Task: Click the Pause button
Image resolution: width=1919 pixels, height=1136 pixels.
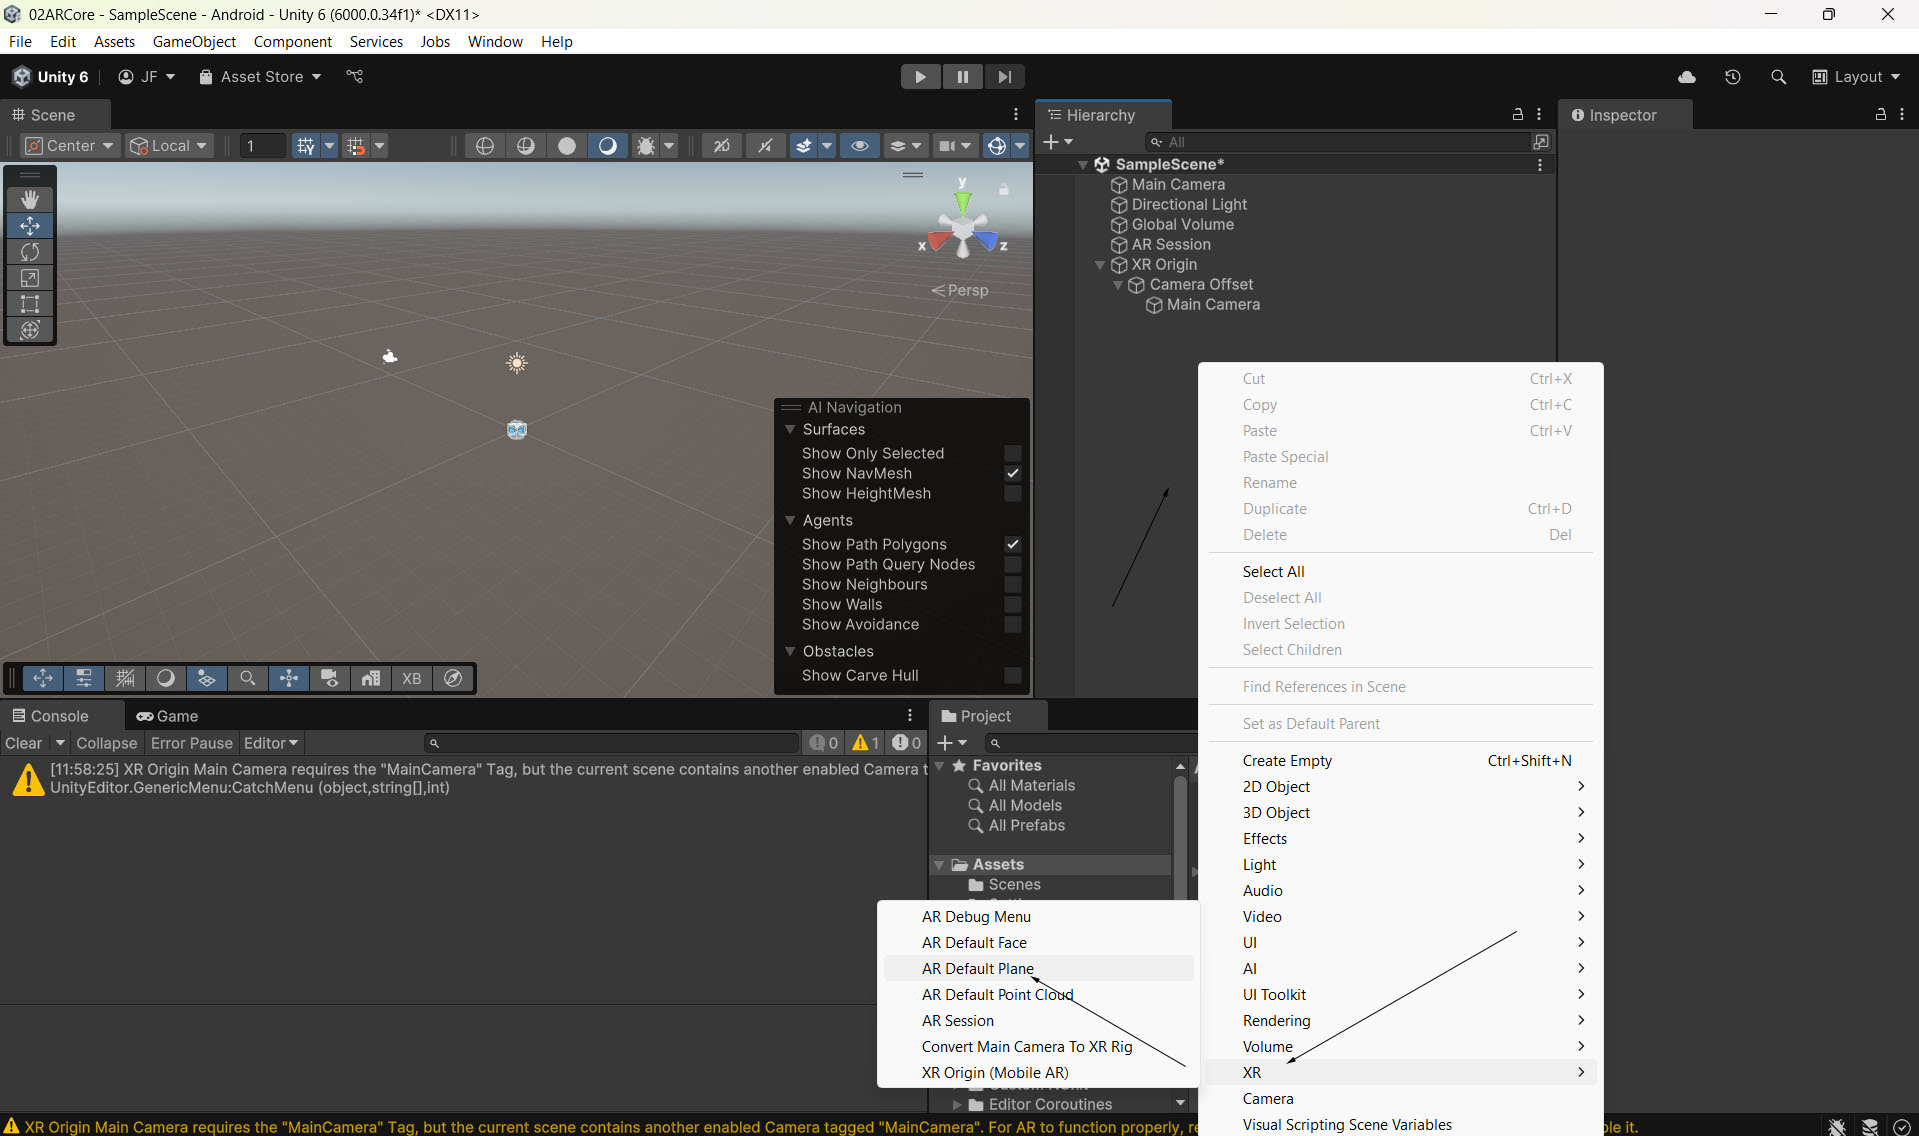Action: click(962, 77)
